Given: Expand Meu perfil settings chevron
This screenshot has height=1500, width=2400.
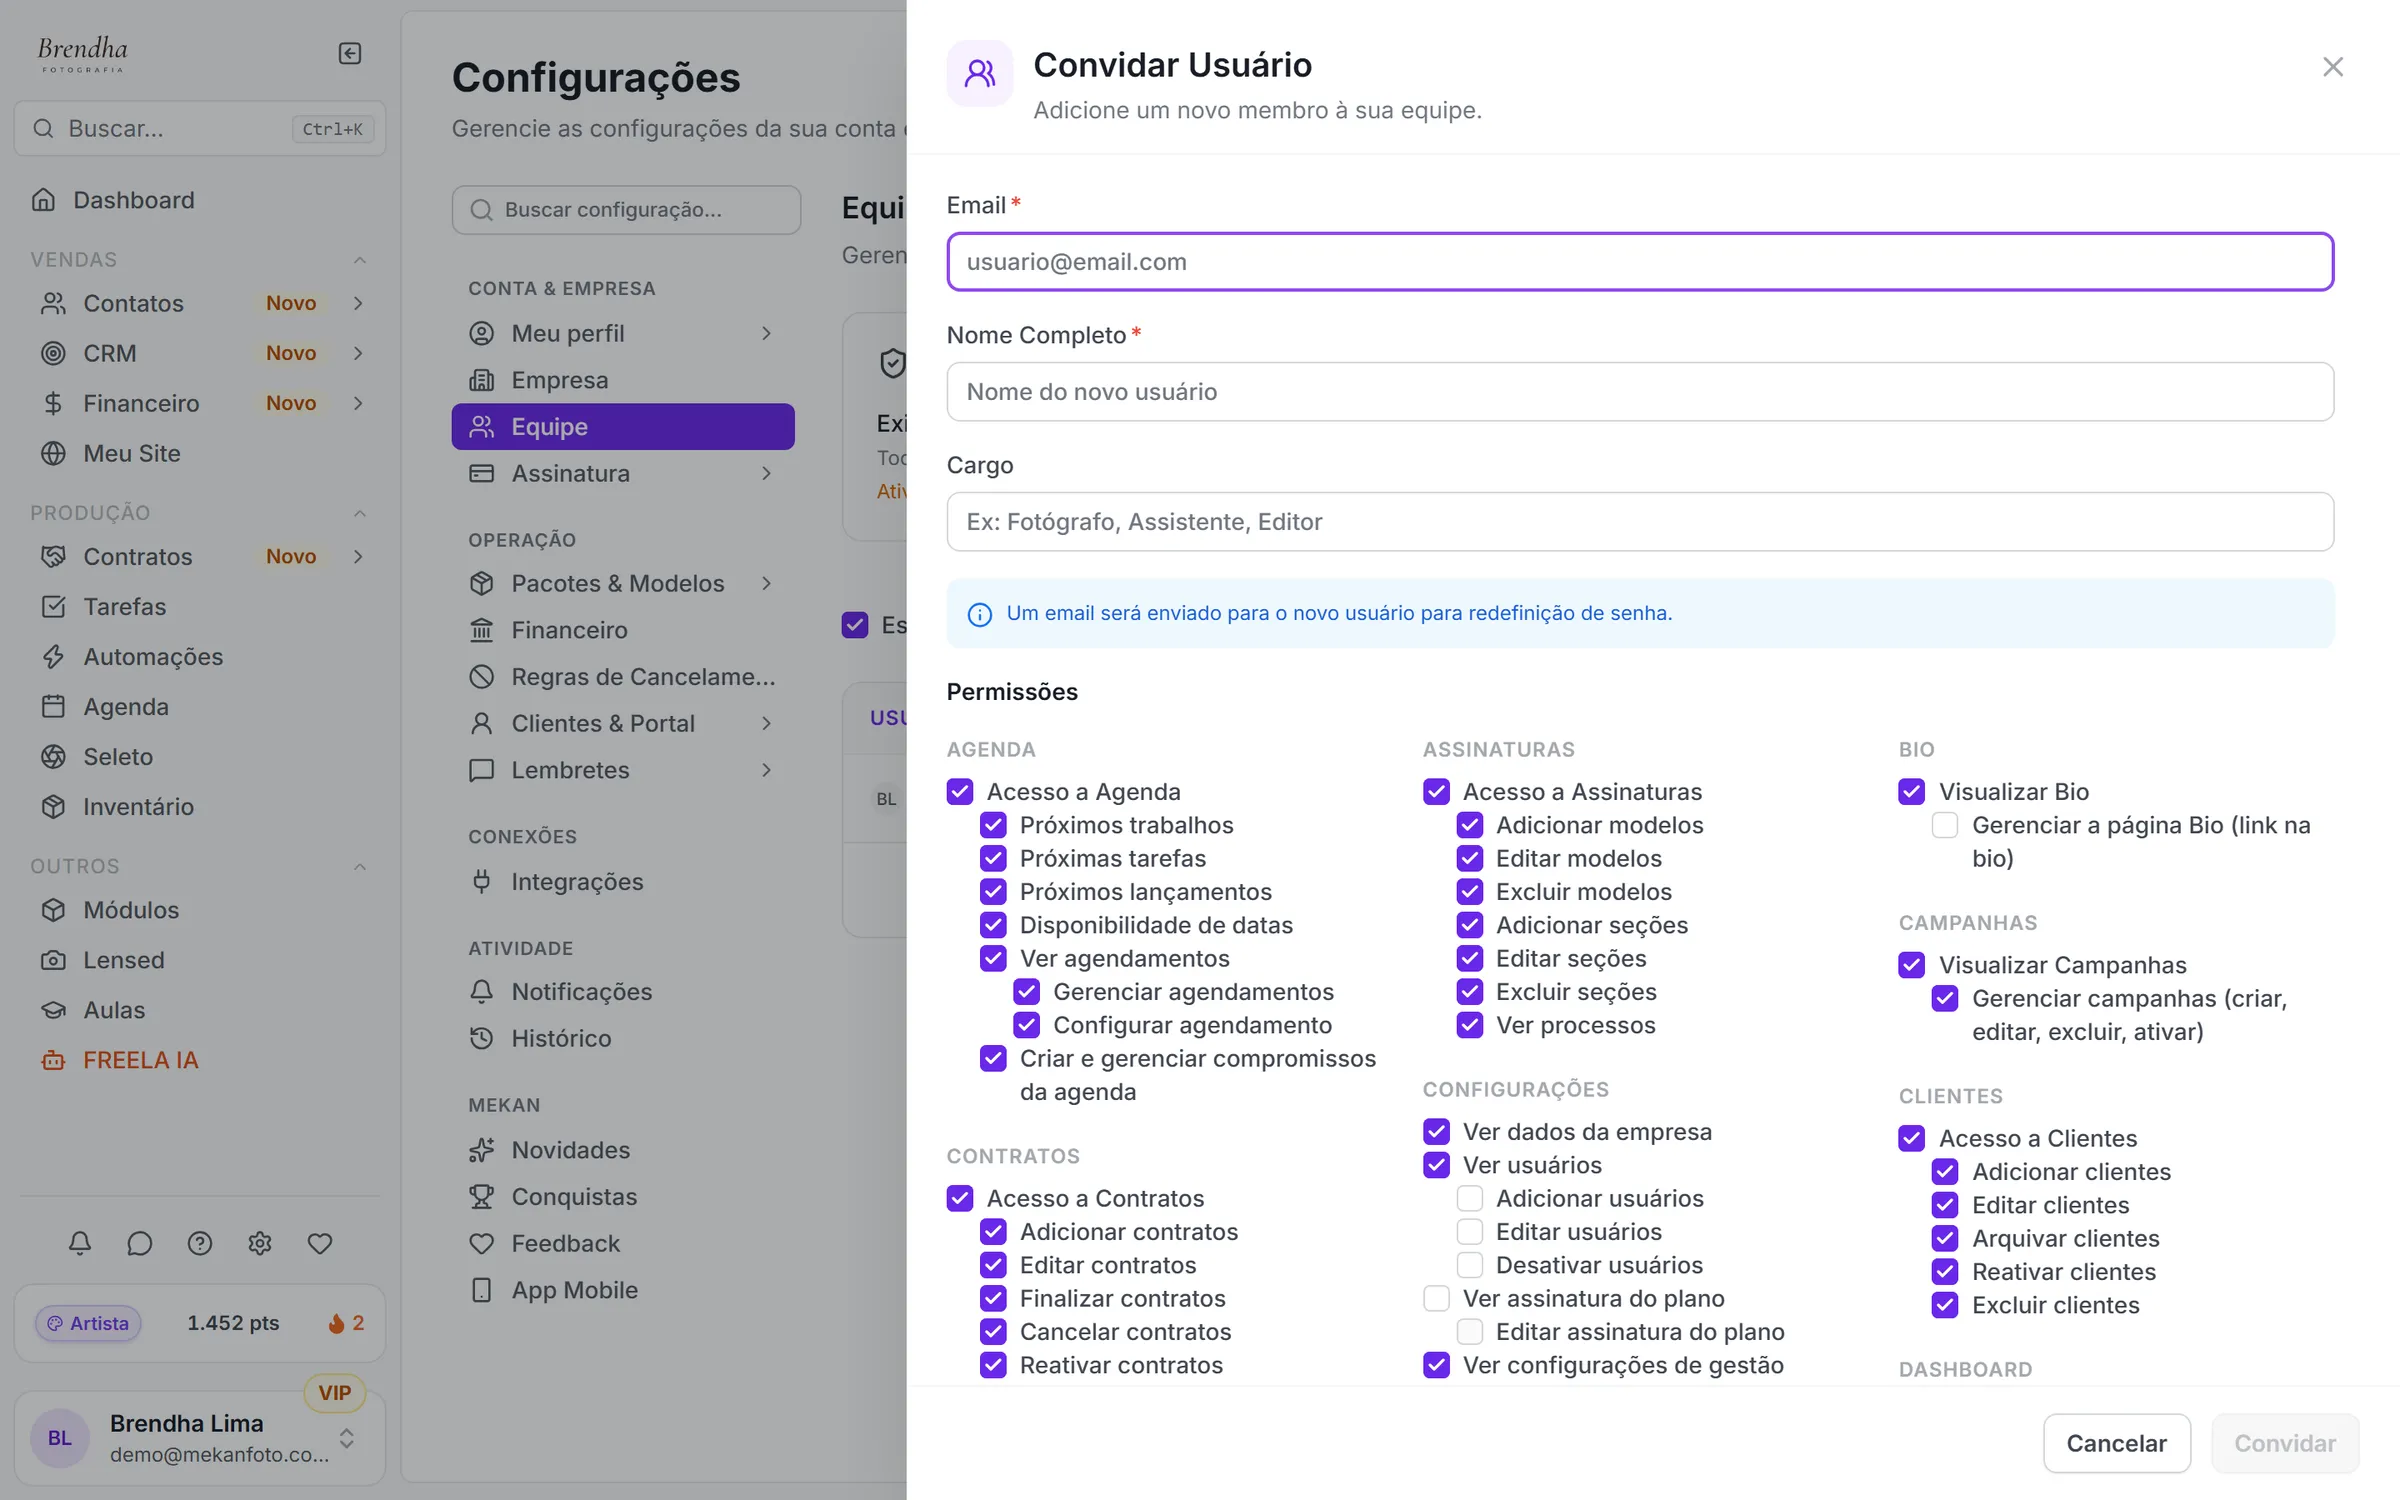Looking at the screenshot, I should pos(766,333).
